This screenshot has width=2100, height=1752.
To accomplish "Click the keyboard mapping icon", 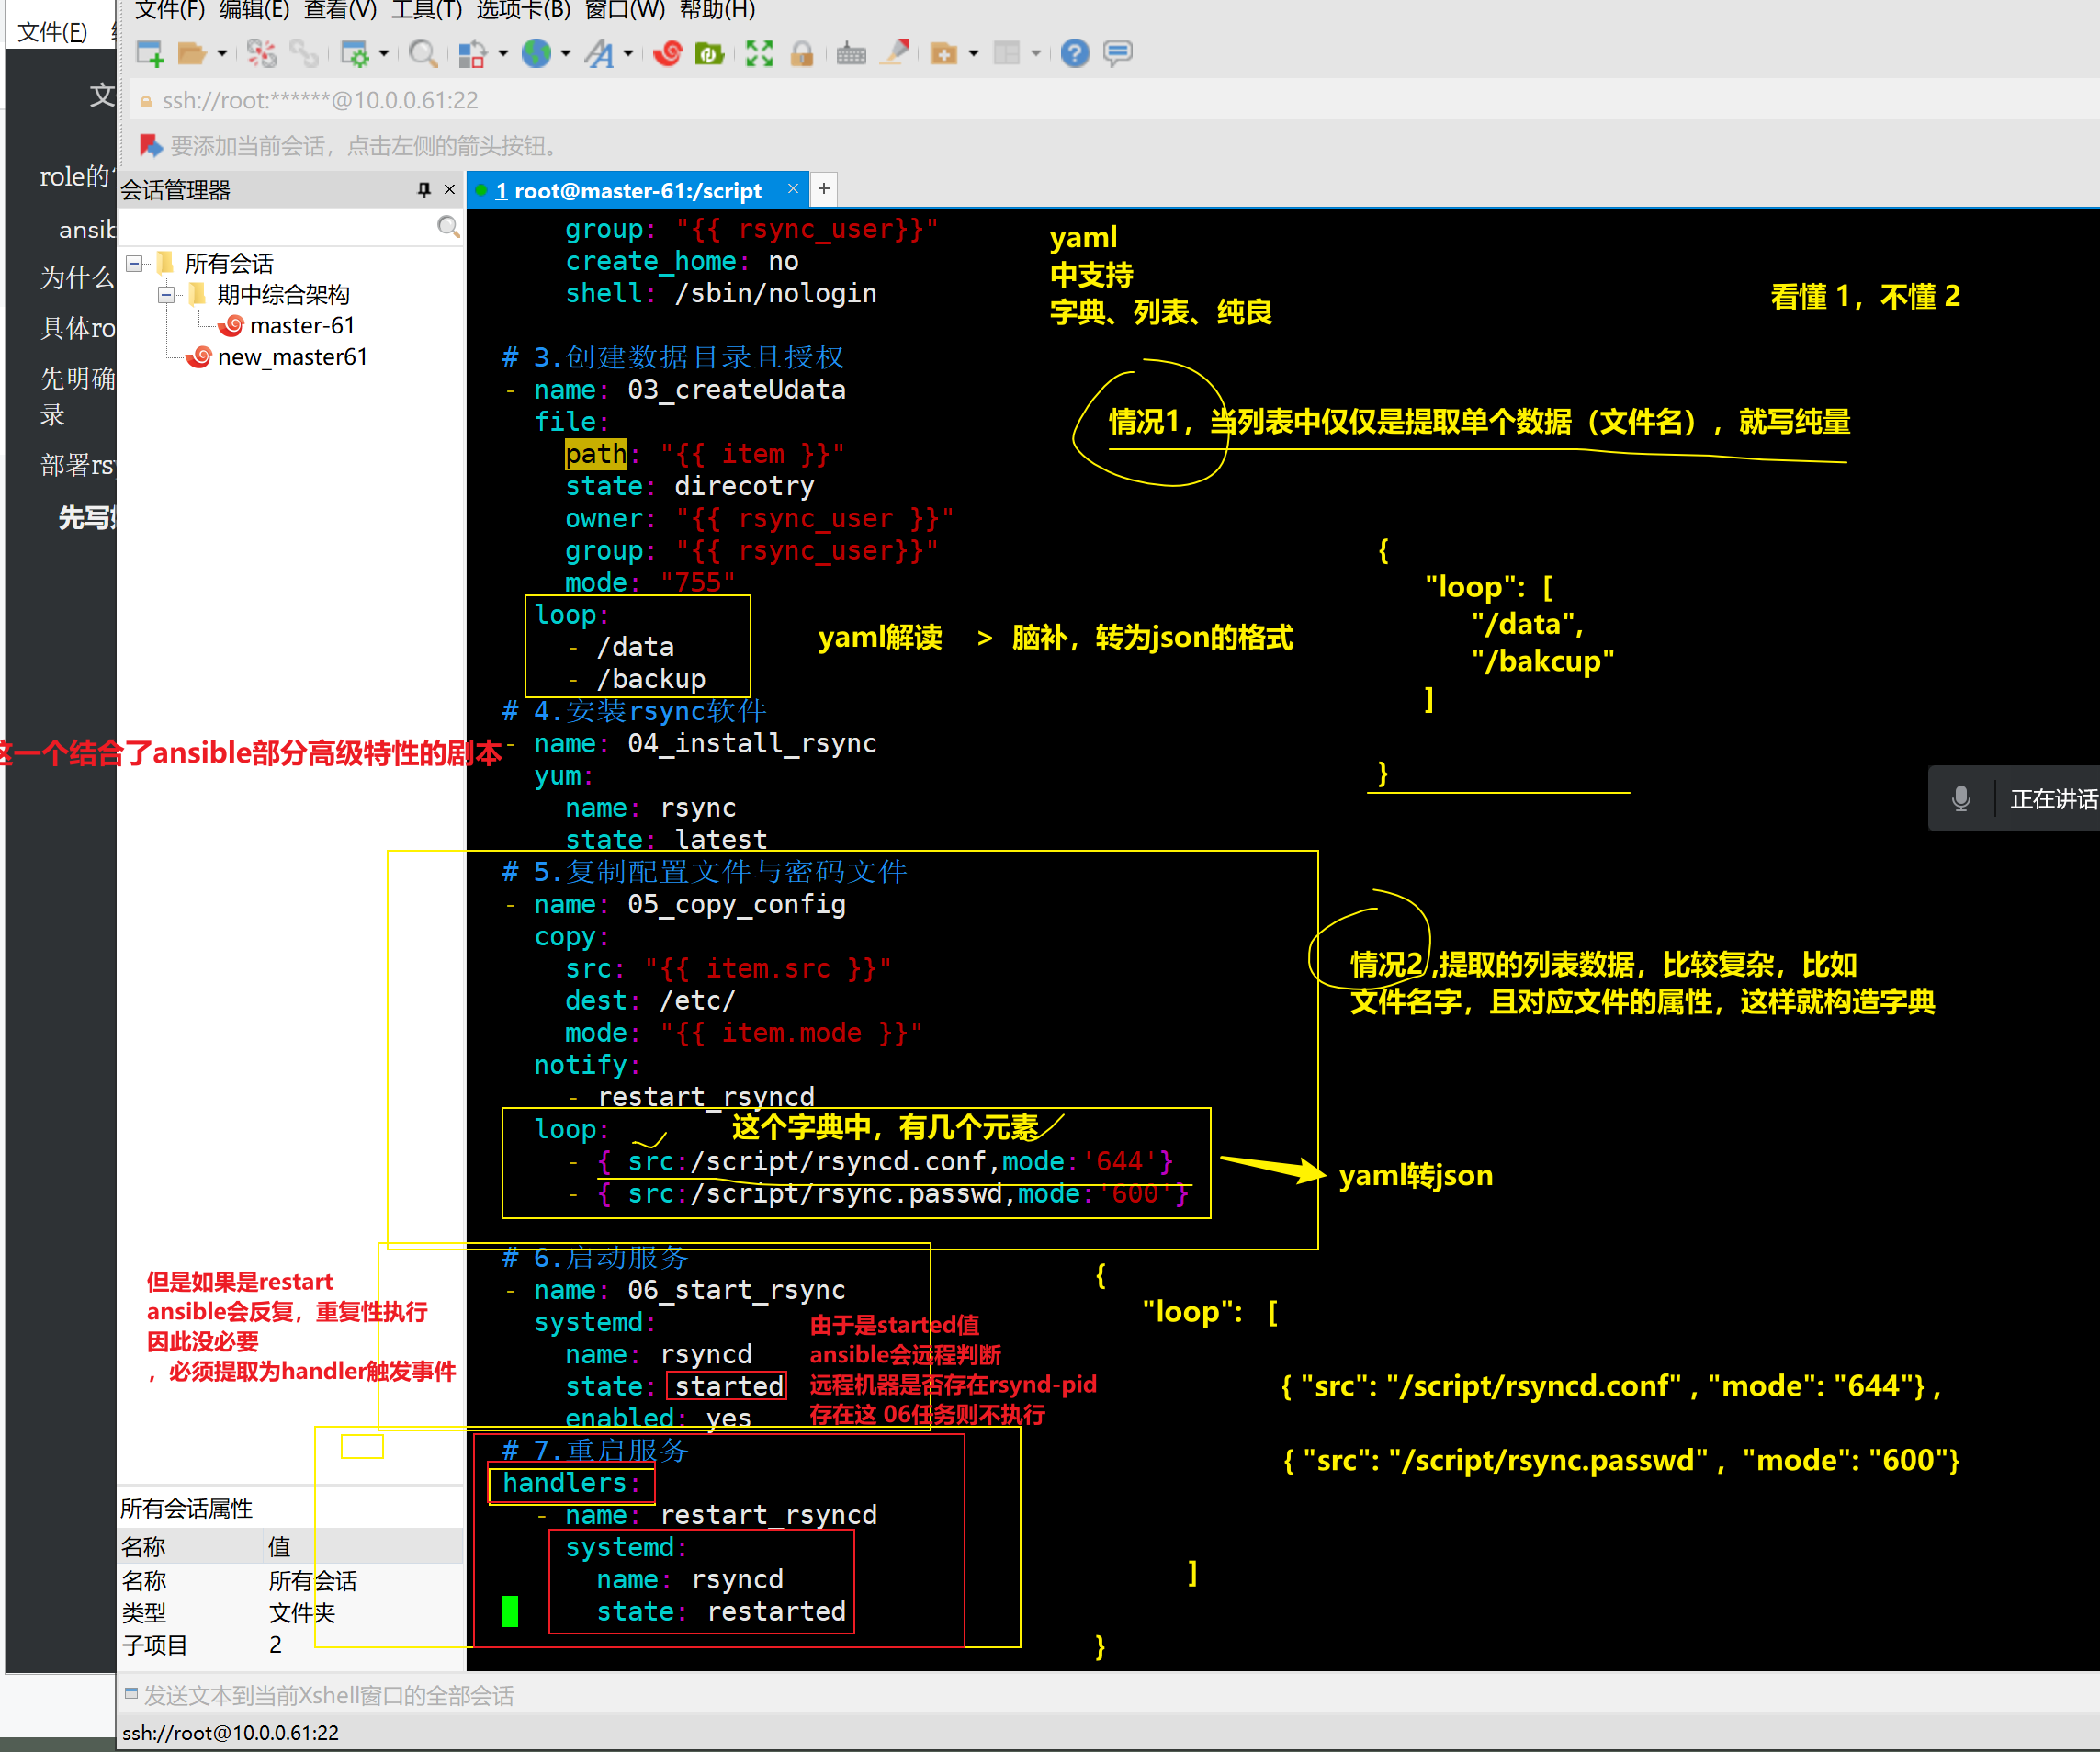I will click(851, 53).
